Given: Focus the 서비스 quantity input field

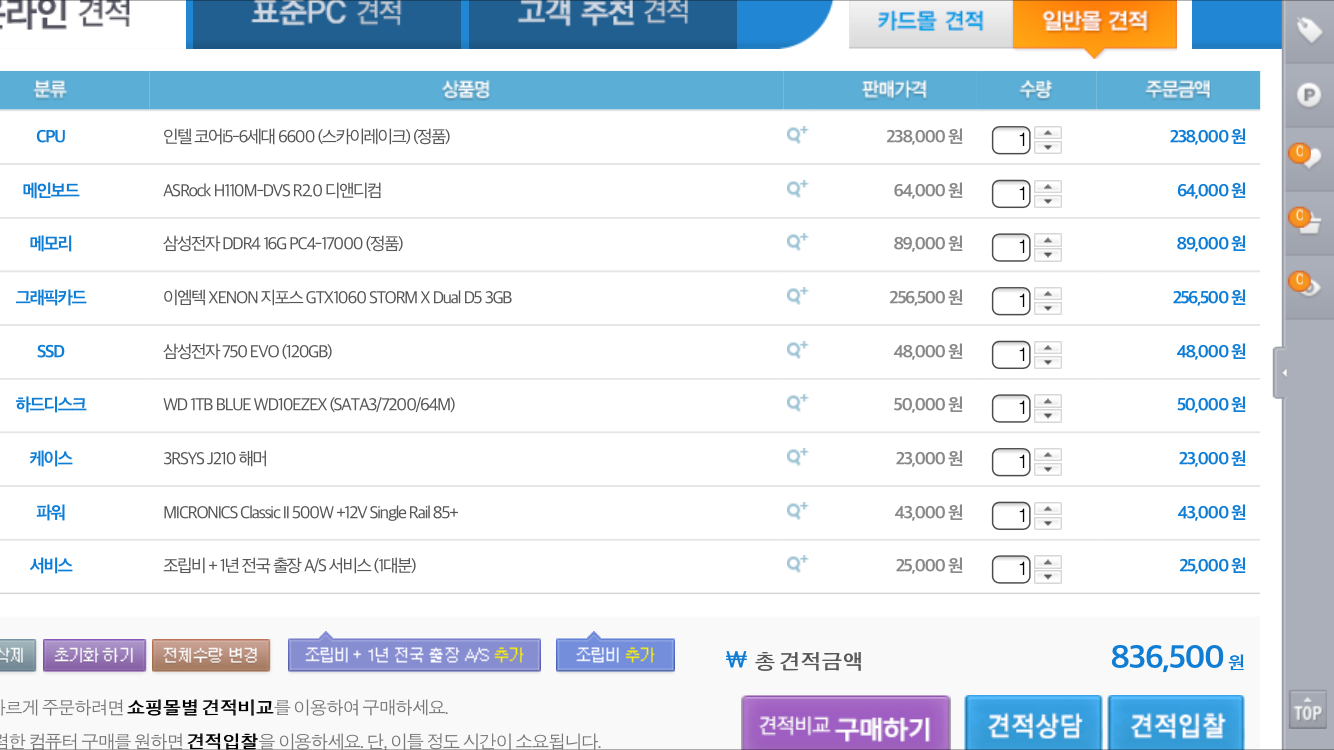Looking at the screenshot, I should pyautogui.click(x=1011, y=569).
